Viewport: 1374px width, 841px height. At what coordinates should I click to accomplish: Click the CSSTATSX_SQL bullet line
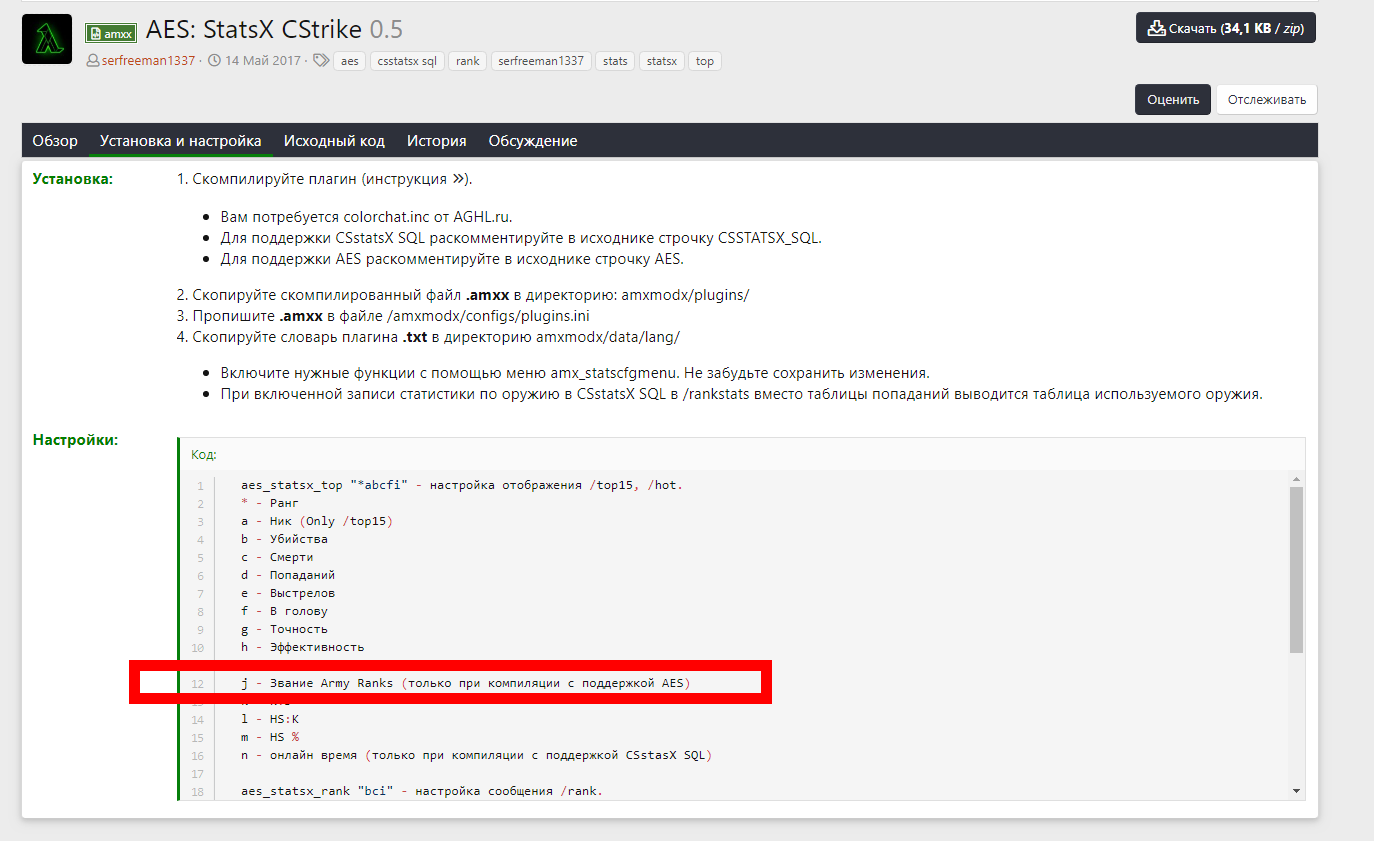(521, 238)
